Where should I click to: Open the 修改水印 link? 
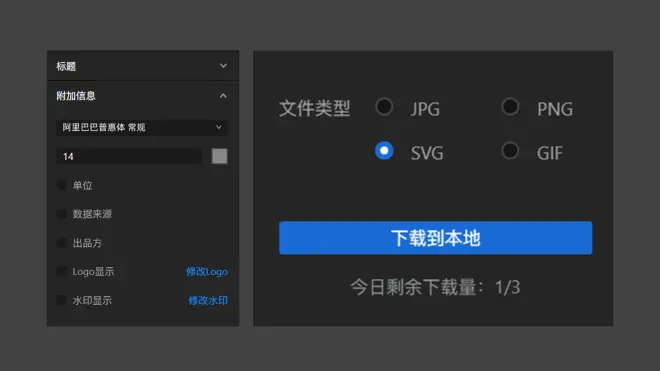[208, 300]
